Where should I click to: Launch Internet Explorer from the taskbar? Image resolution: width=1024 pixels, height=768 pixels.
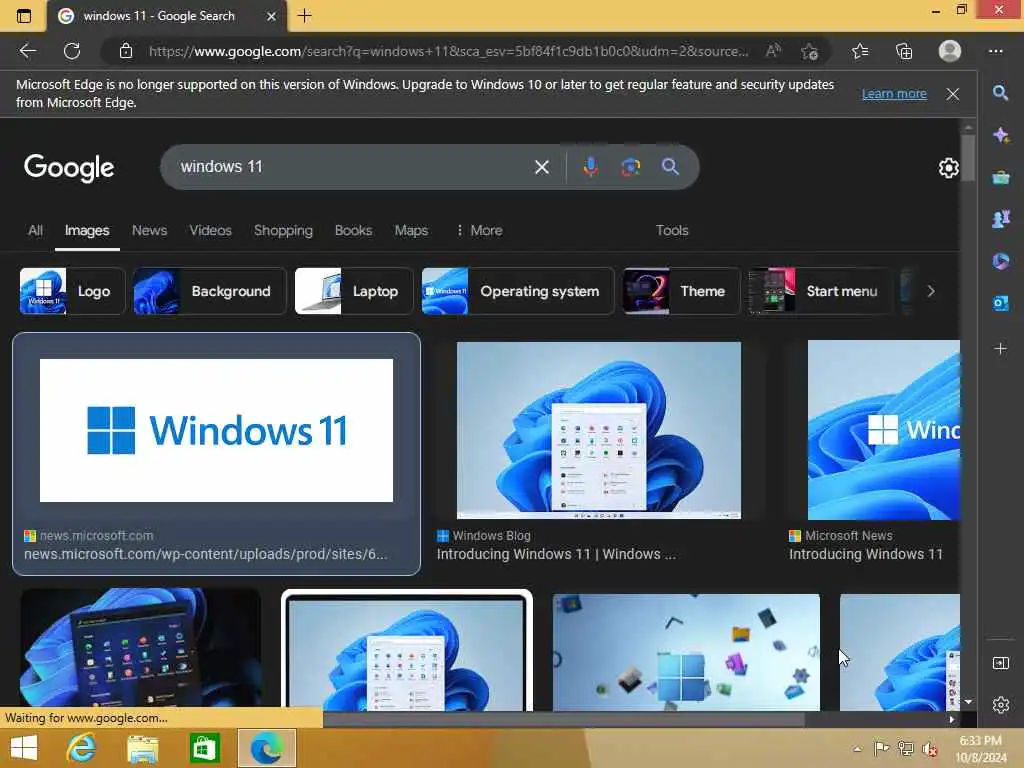click(x=81, y=748)
